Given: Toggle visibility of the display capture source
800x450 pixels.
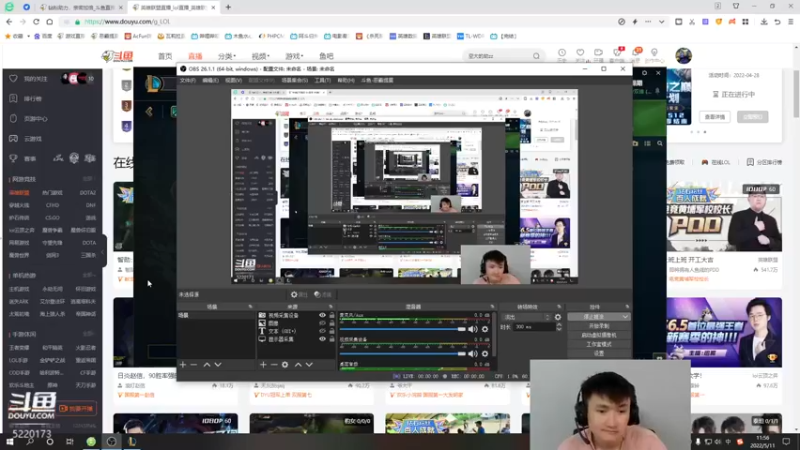Looking at the screenshot, I should (322, 339).
